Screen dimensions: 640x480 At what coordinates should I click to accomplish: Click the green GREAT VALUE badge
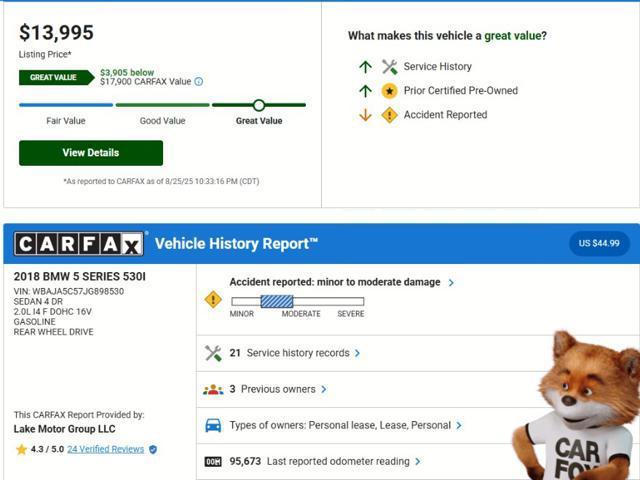coord(54,77)
